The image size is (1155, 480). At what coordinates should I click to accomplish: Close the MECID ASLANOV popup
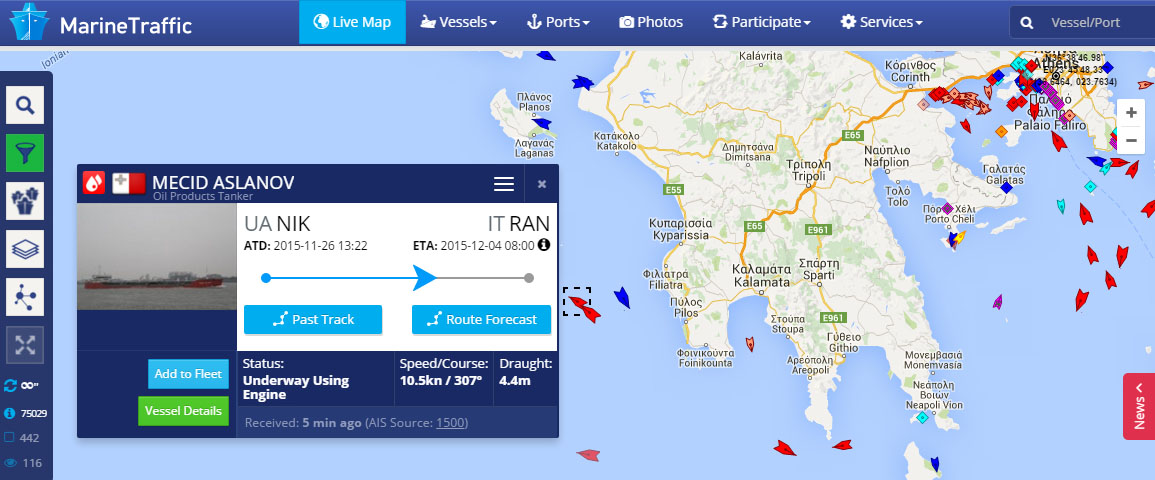click(542, 184)
